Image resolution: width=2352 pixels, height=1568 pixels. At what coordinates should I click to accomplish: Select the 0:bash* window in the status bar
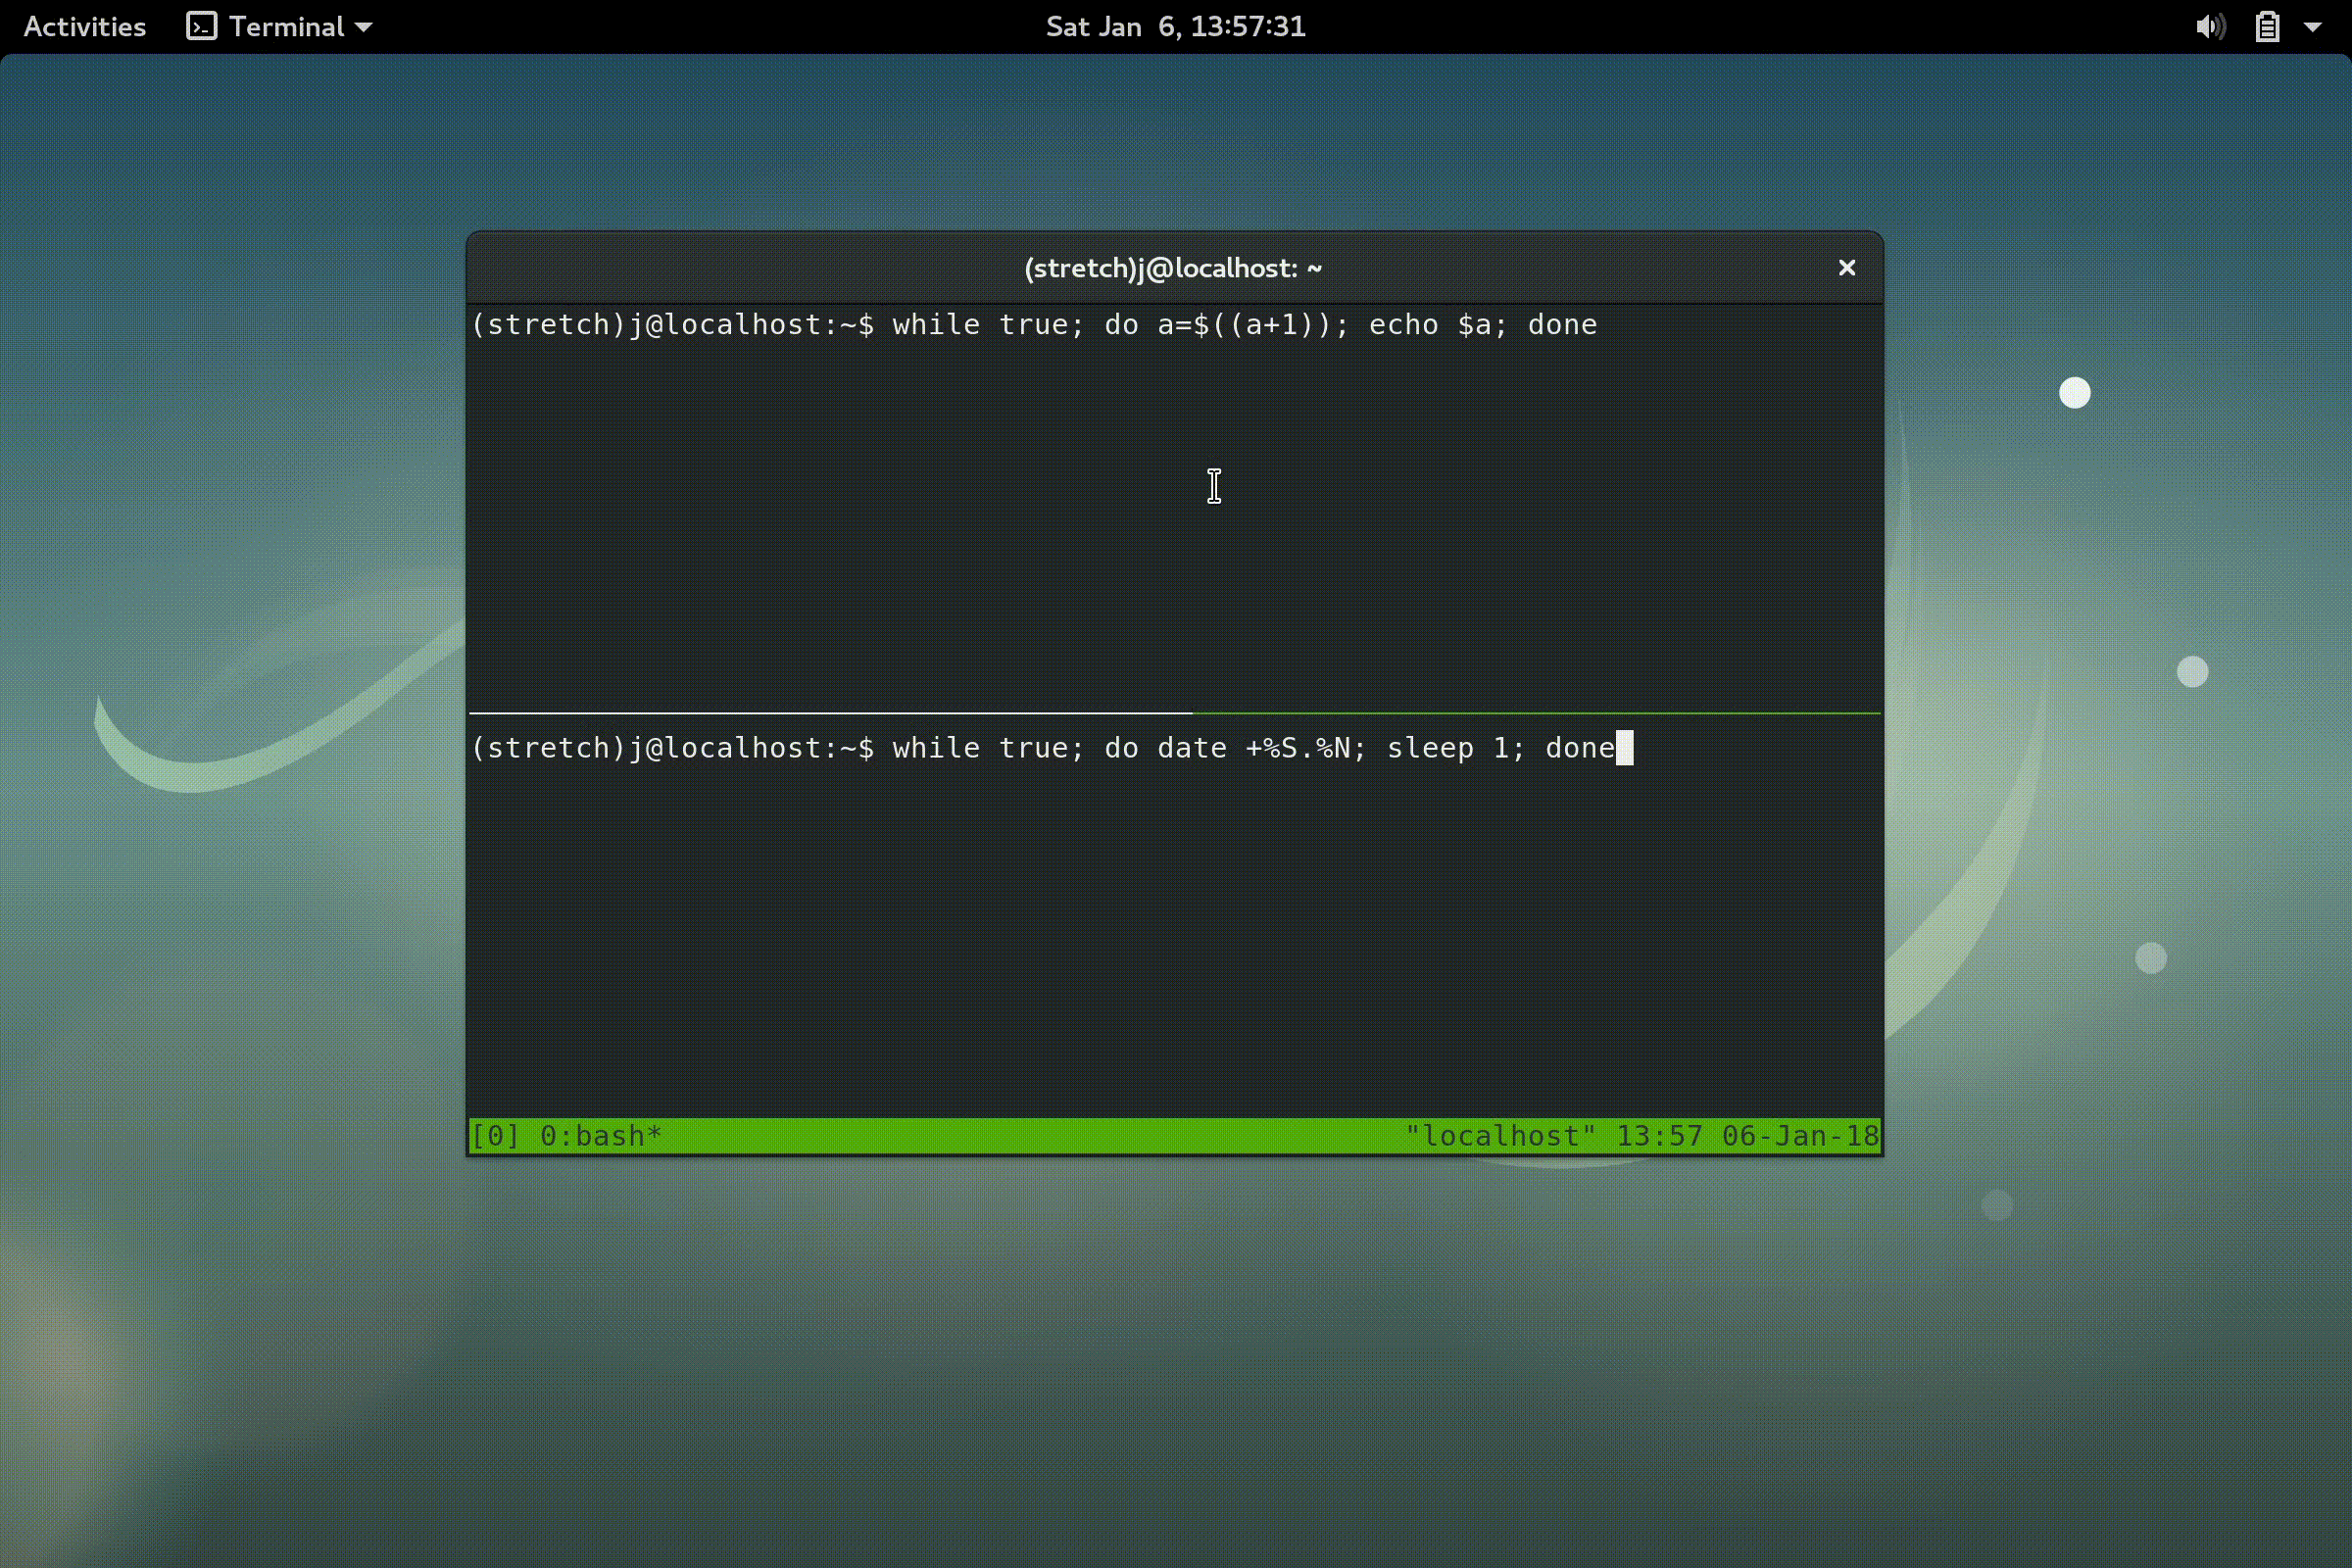pos(600,1136)
